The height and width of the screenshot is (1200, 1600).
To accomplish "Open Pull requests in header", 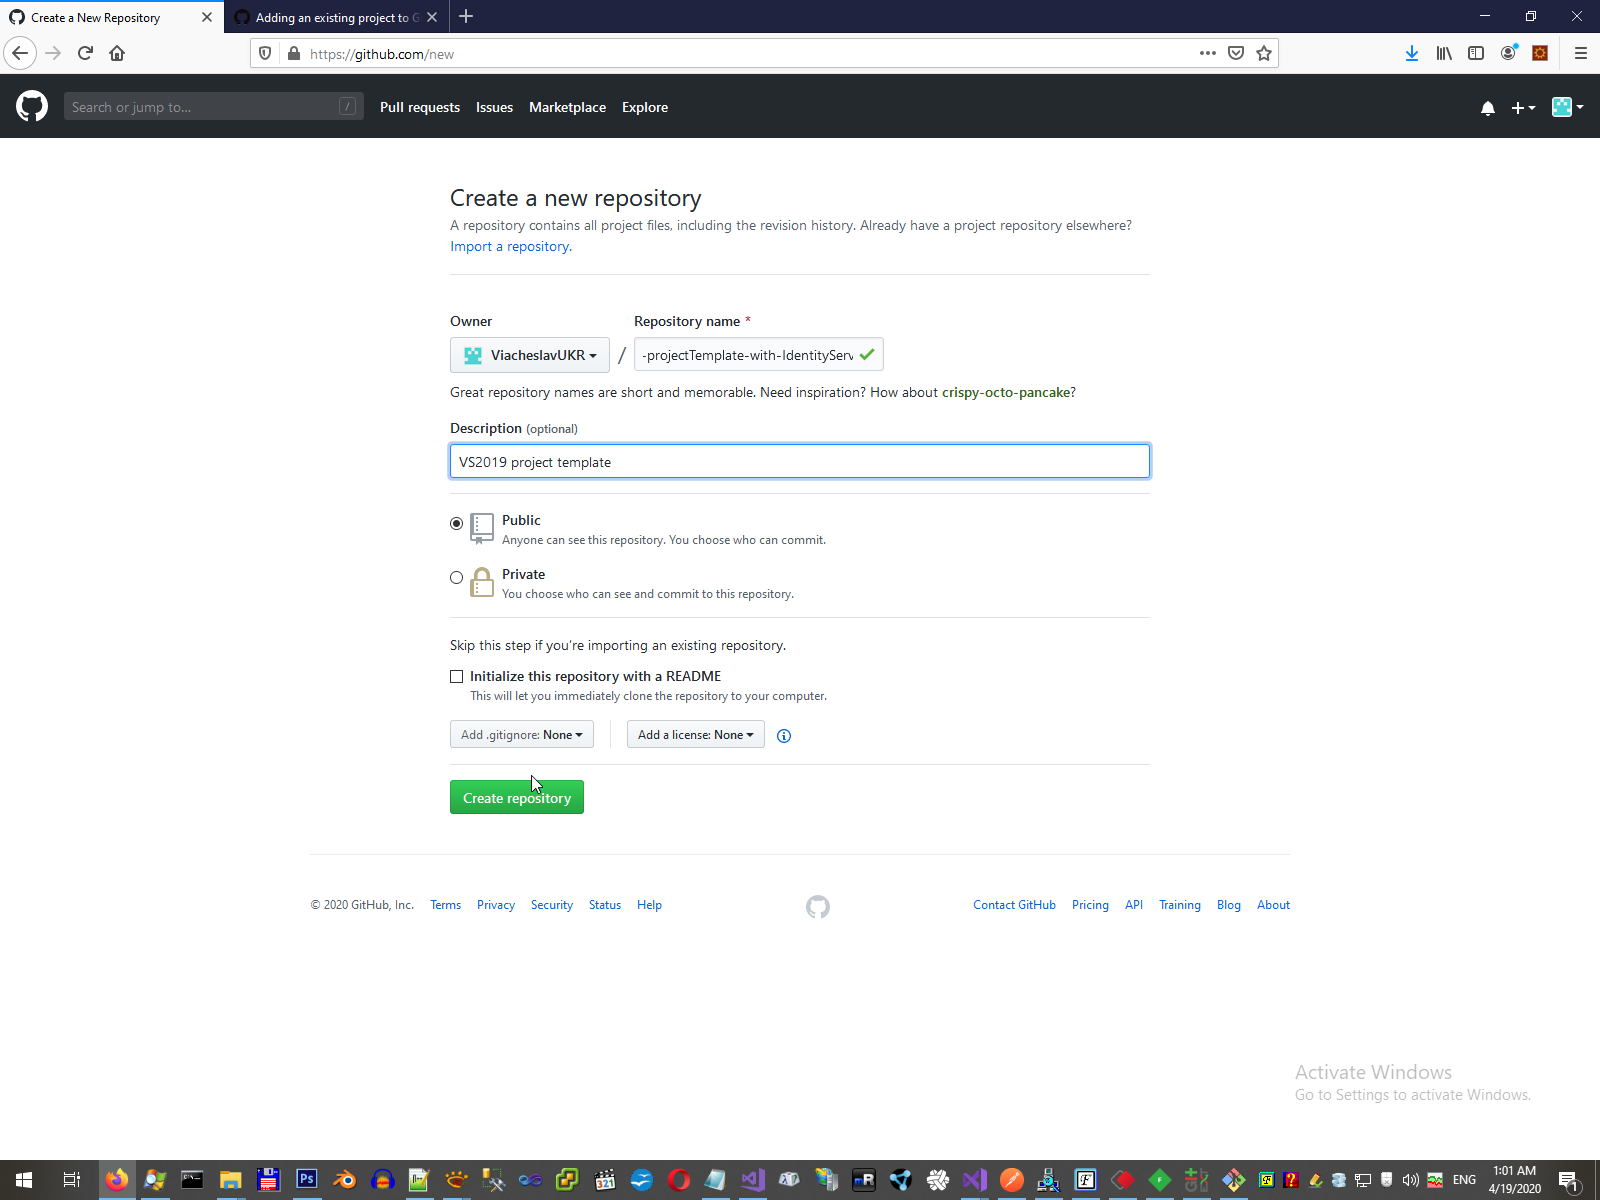I will point(420,107).
